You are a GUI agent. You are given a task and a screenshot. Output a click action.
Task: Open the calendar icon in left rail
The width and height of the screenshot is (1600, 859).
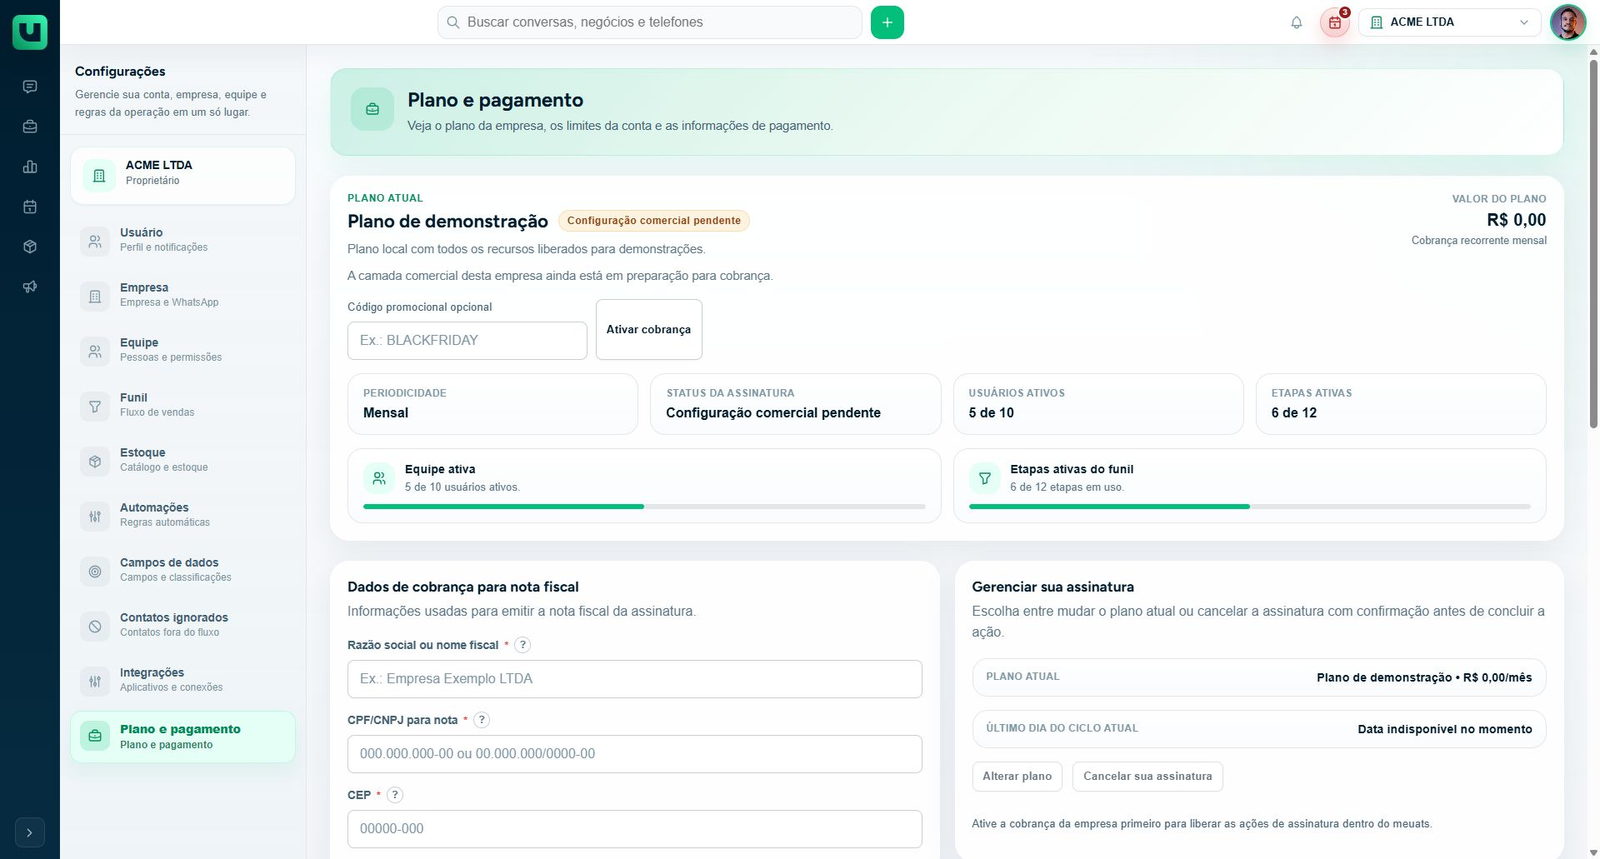pyautogui.click(x=30, y=207)
